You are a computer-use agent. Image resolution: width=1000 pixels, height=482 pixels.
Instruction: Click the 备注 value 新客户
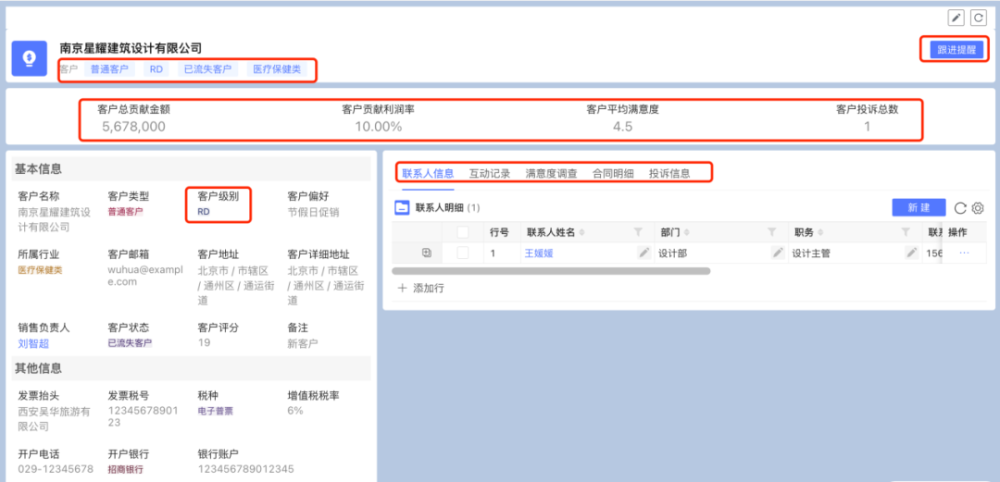303,344
